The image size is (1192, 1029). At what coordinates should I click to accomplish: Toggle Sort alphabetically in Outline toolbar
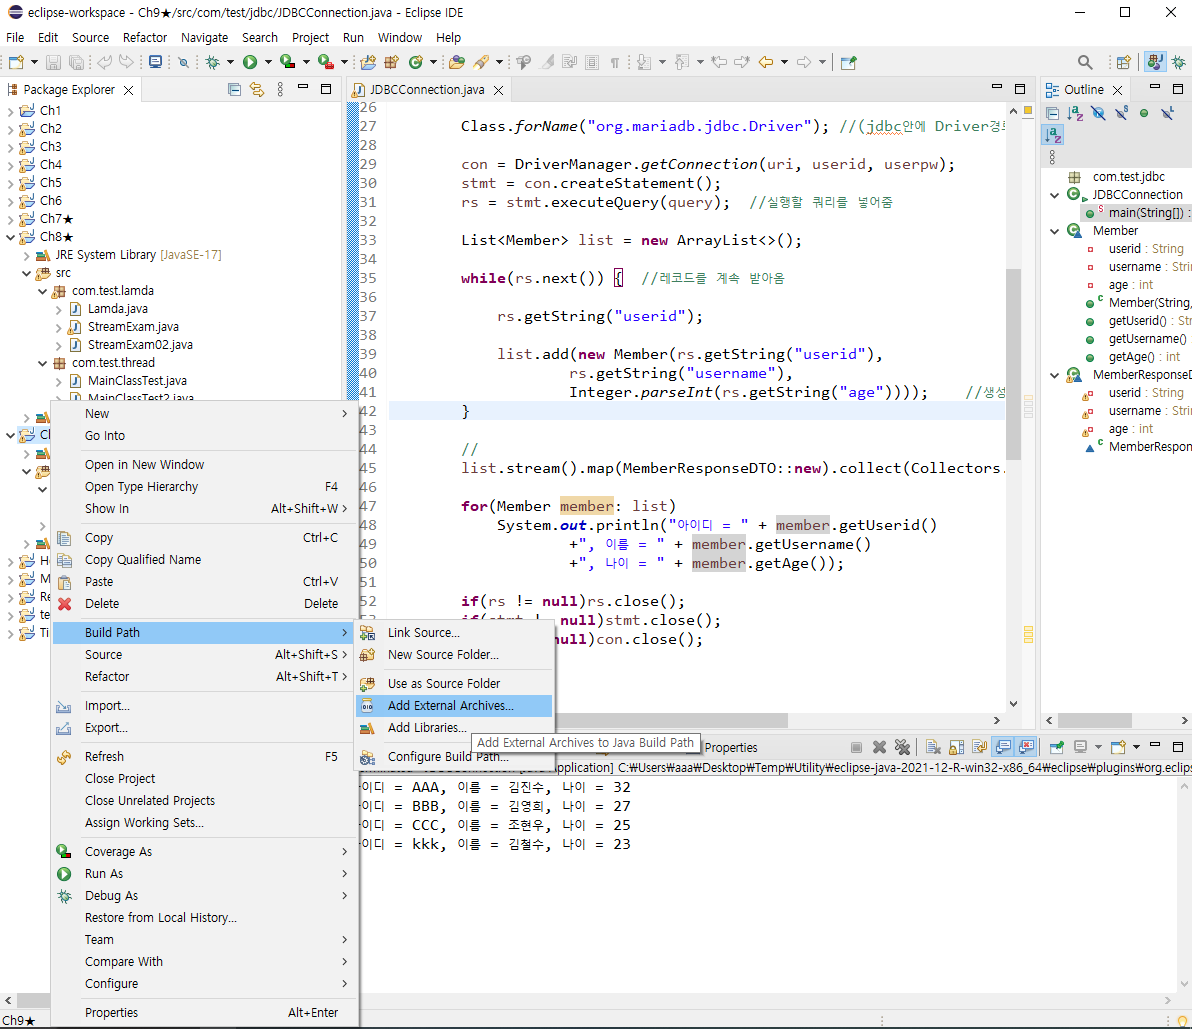(1075, 114)
